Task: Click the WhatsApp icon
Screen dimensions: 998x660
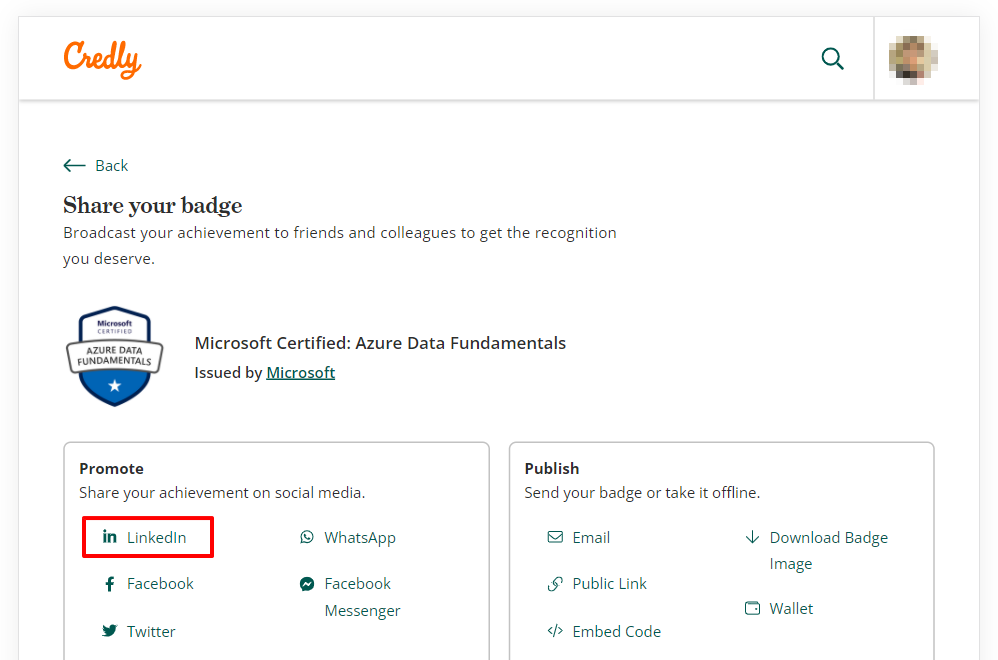Action: click(x=307, y=537)
